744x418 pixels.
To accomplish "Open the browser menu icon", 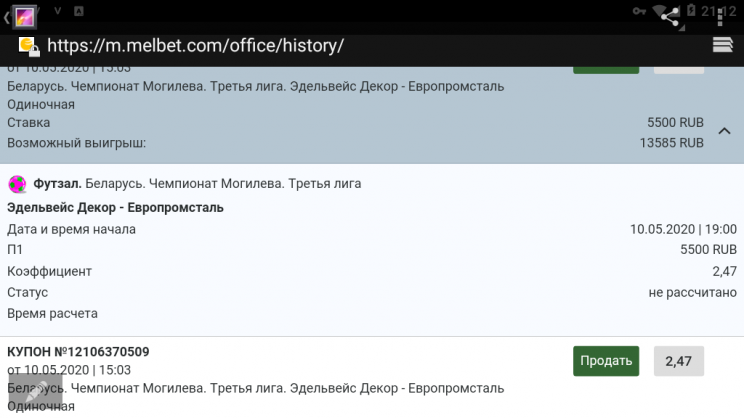I will point(722,45).
